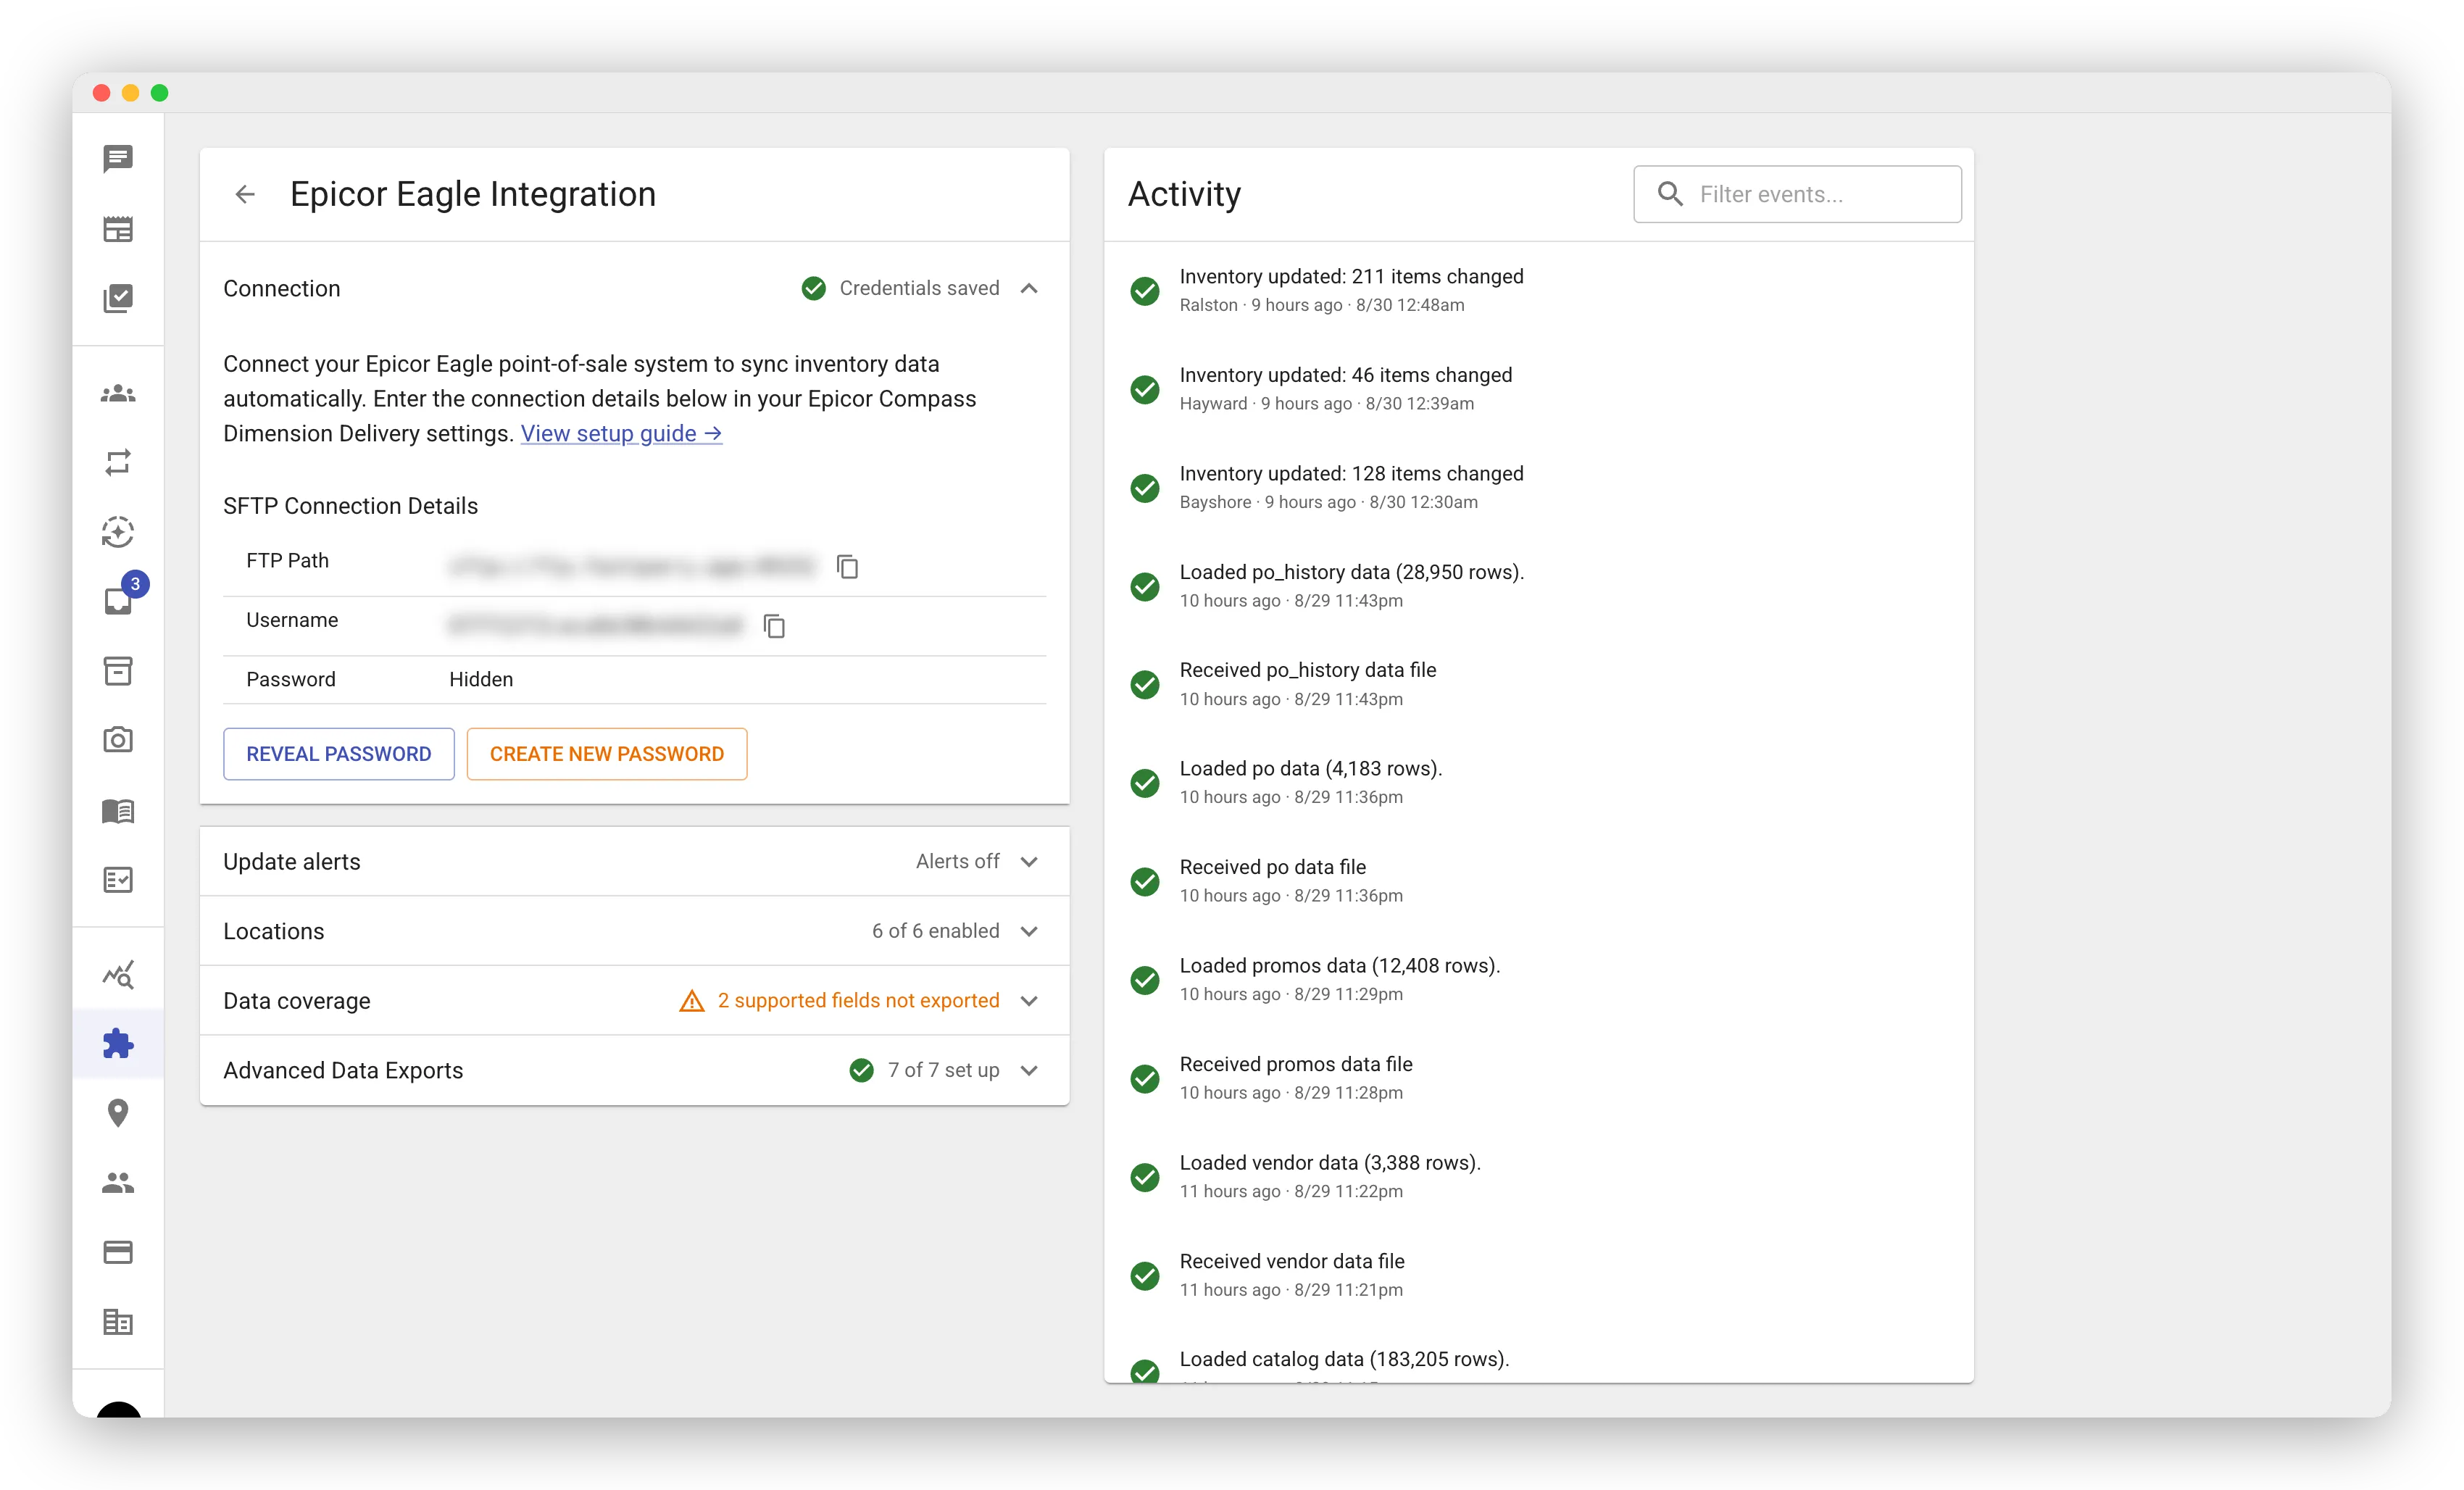Select Loaded po data (4,183 rows) event

point(1538,782)
